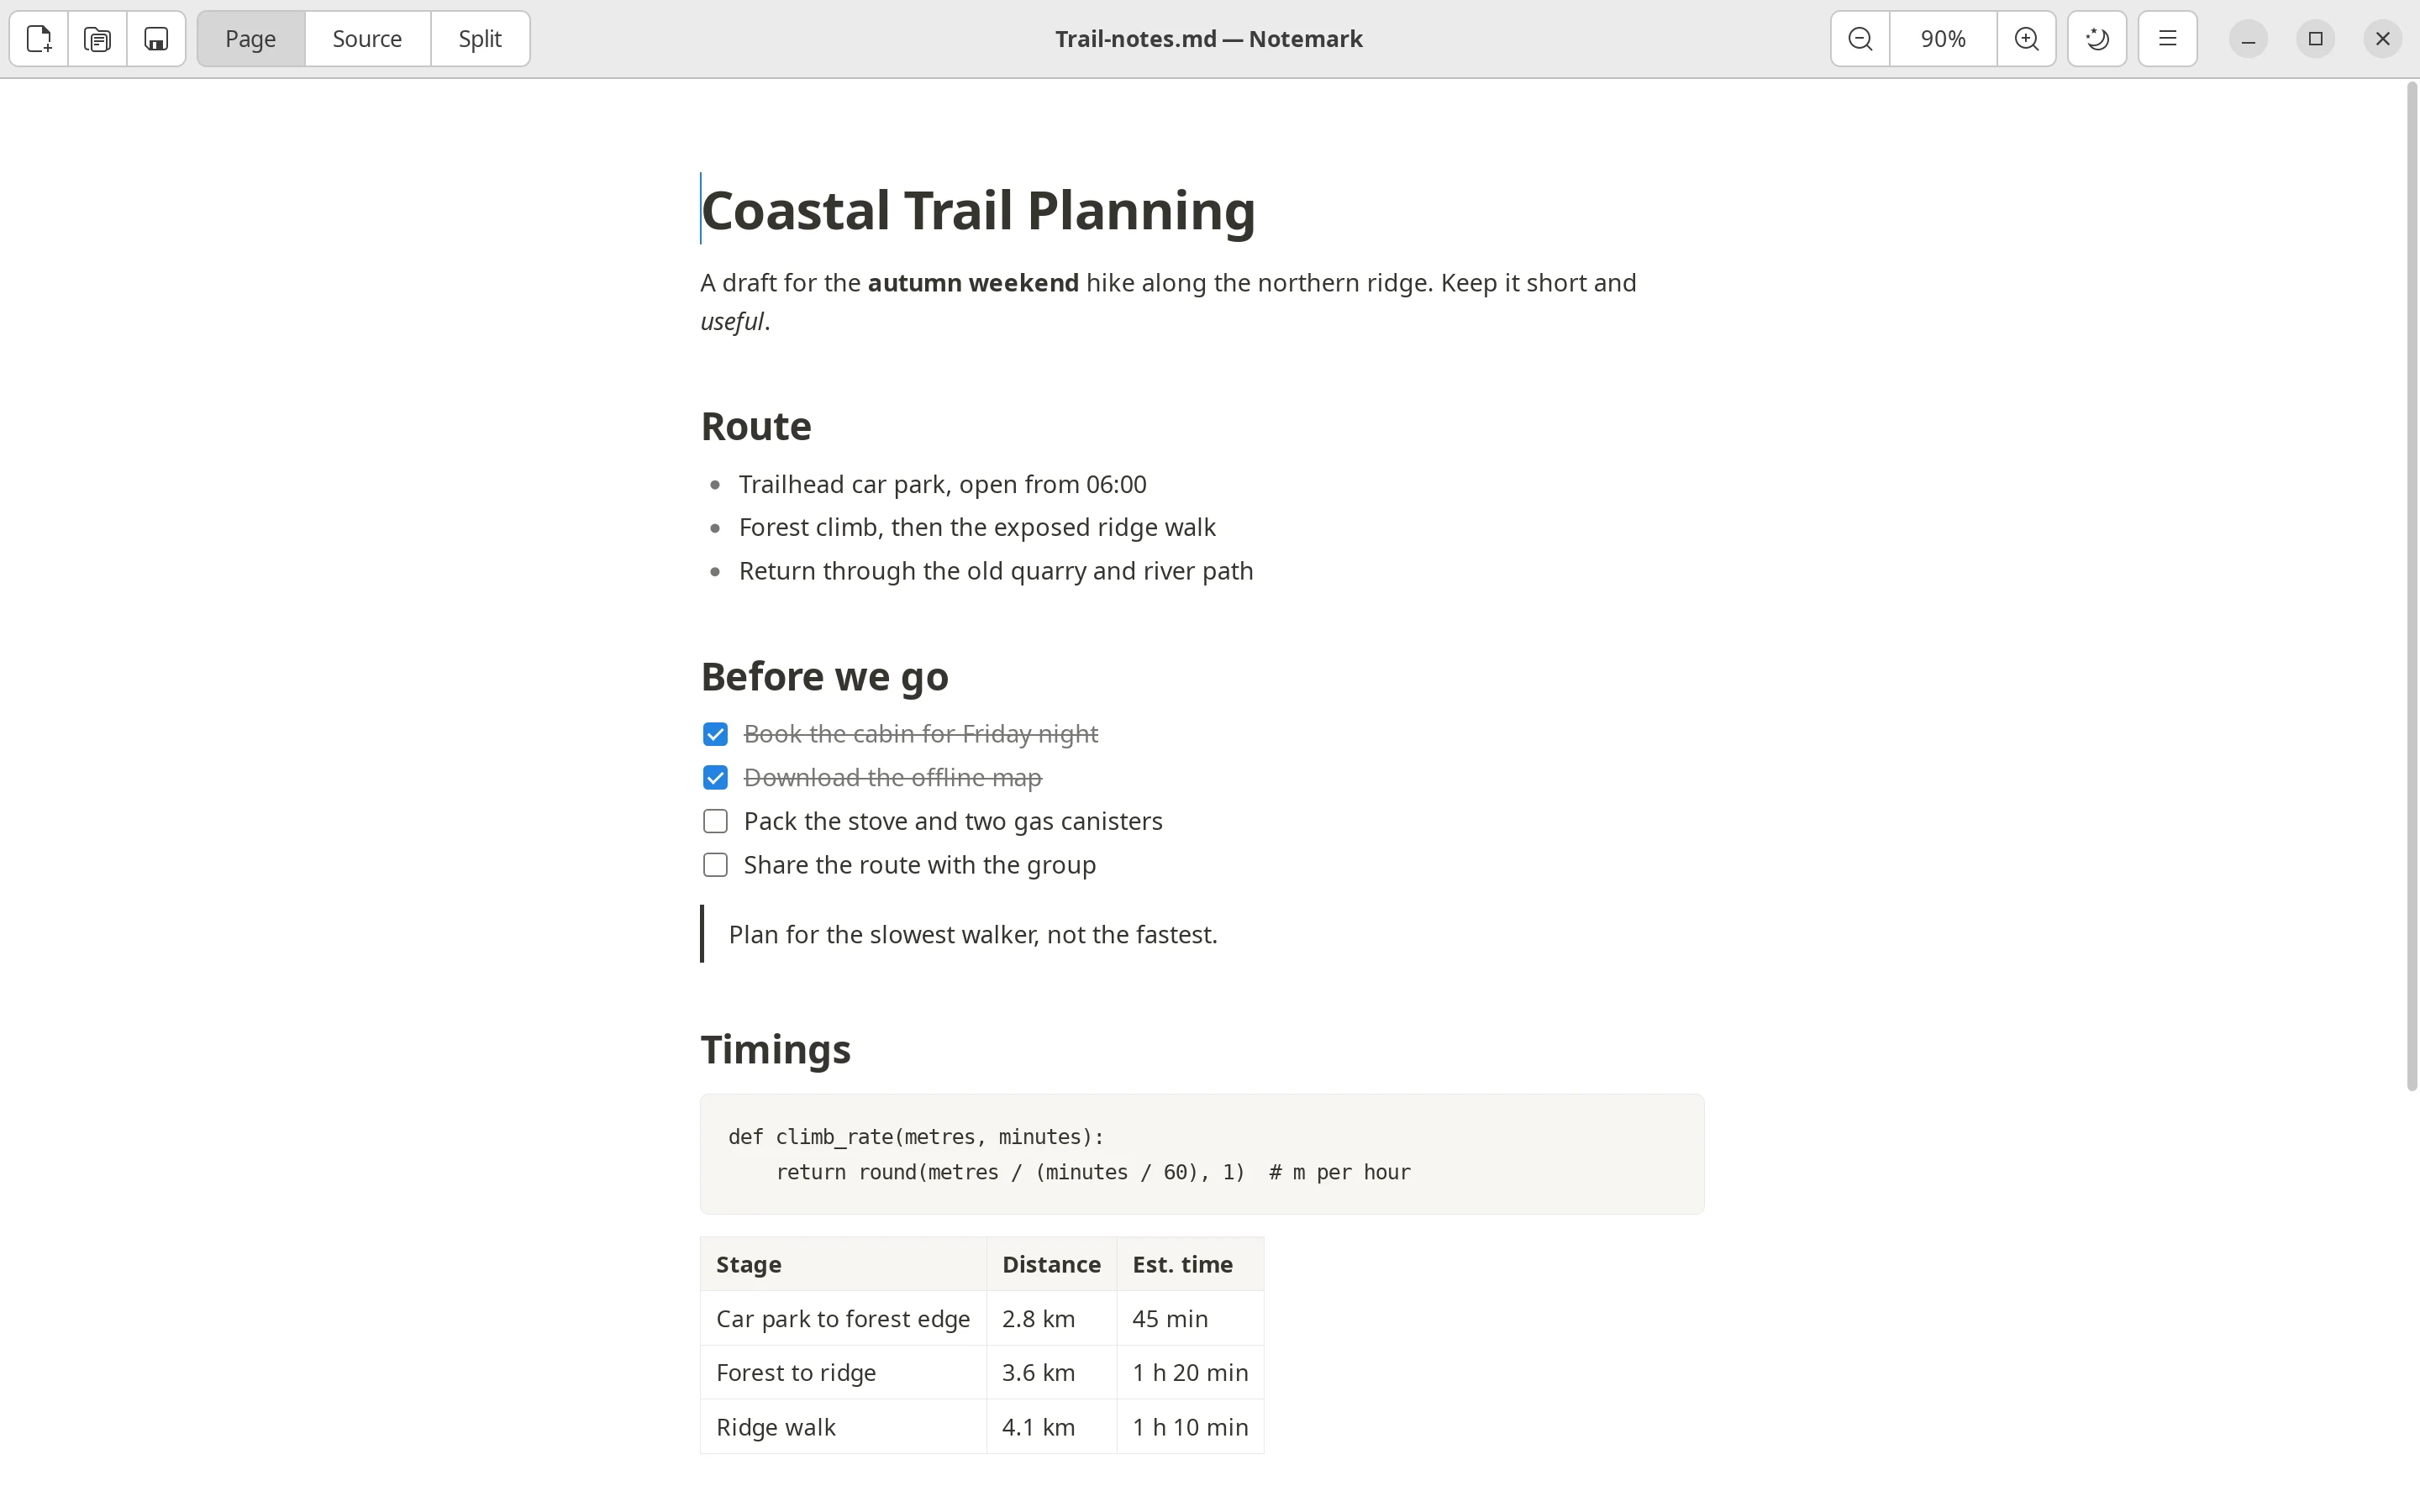Image resolution: width=2420 pixels, height=1512 pixels.
Task: Click 'Forest climb, then the exposed ridge walk'
Action: [977, 528]
